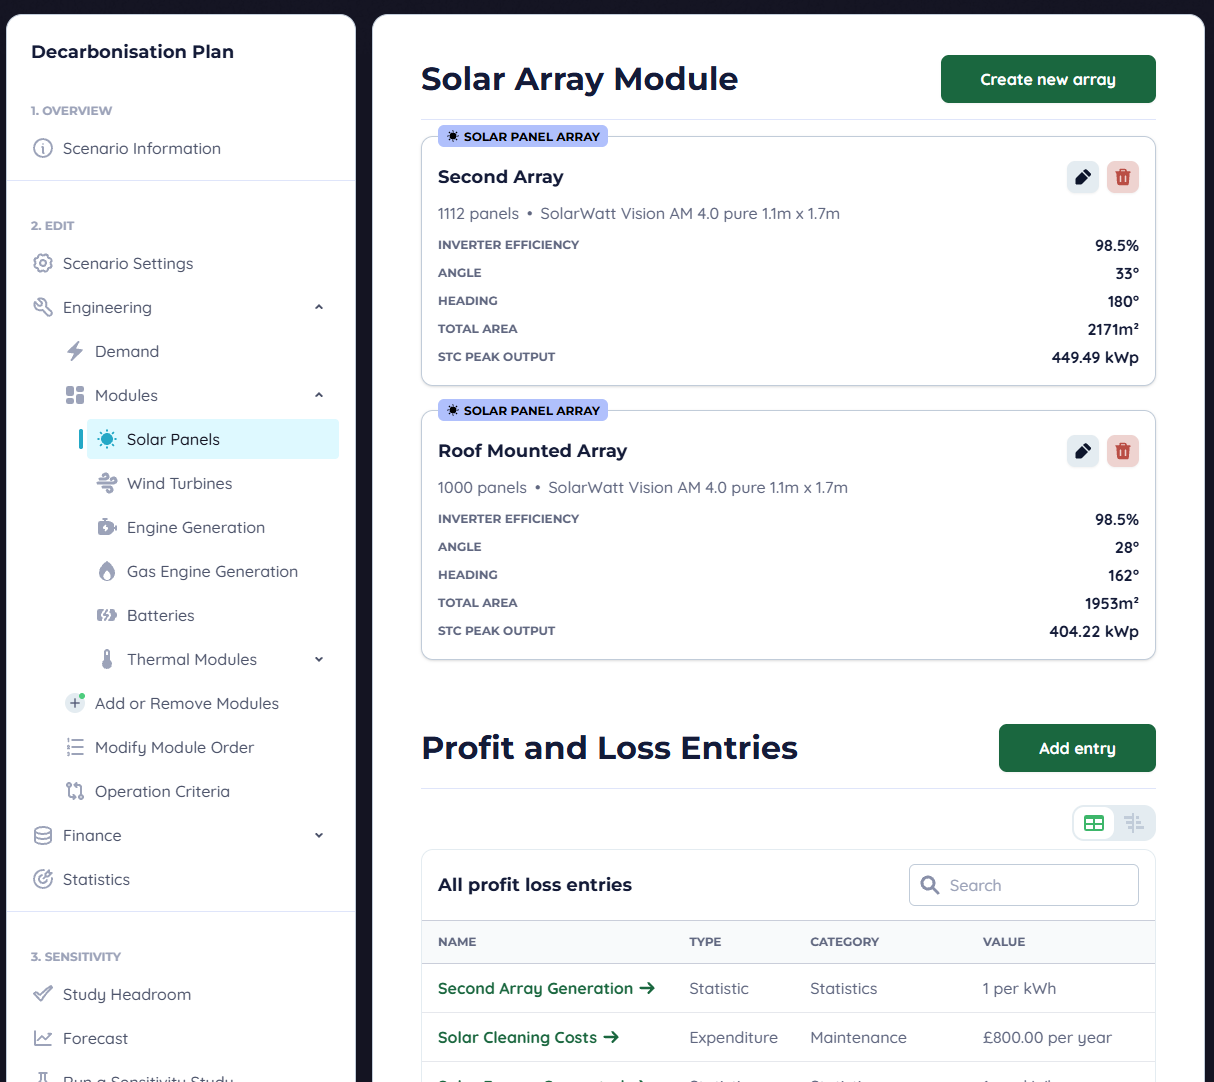This screenshot has width=1214, height=1082.
Task: Select the Batteries module icon
Action: coord(107,615)
